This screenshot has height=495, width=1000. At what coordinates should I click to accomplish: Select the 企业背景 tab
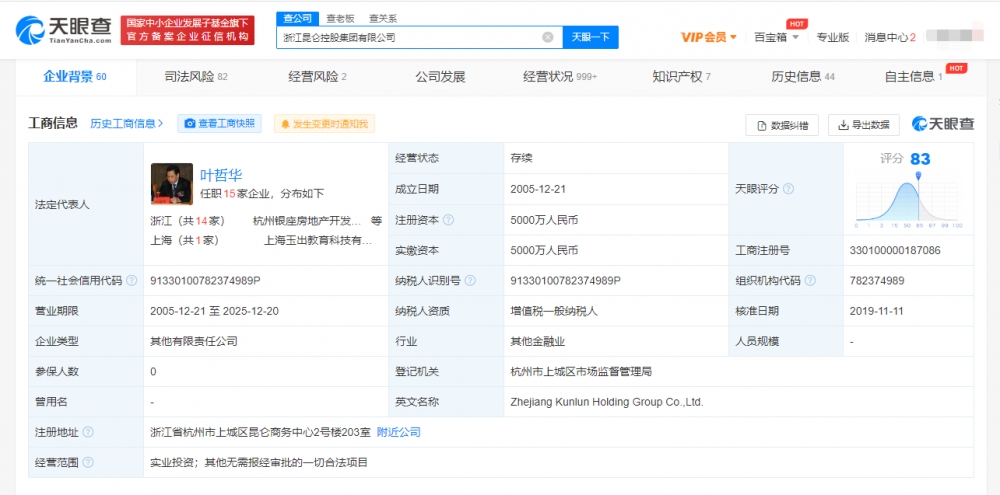[x=75, y=77]
